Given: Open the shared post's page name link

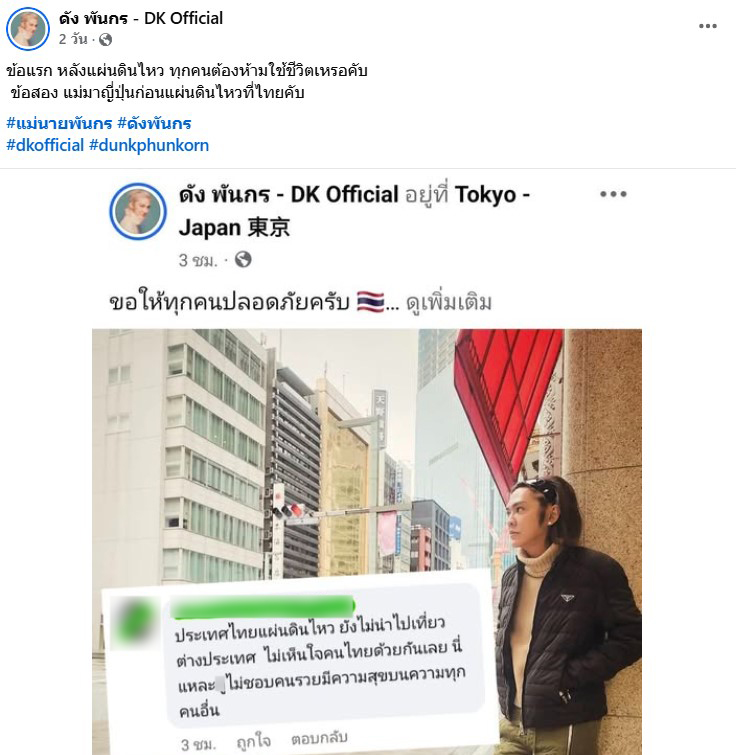Looking at the screenshot, I should [x=289, y=195].
